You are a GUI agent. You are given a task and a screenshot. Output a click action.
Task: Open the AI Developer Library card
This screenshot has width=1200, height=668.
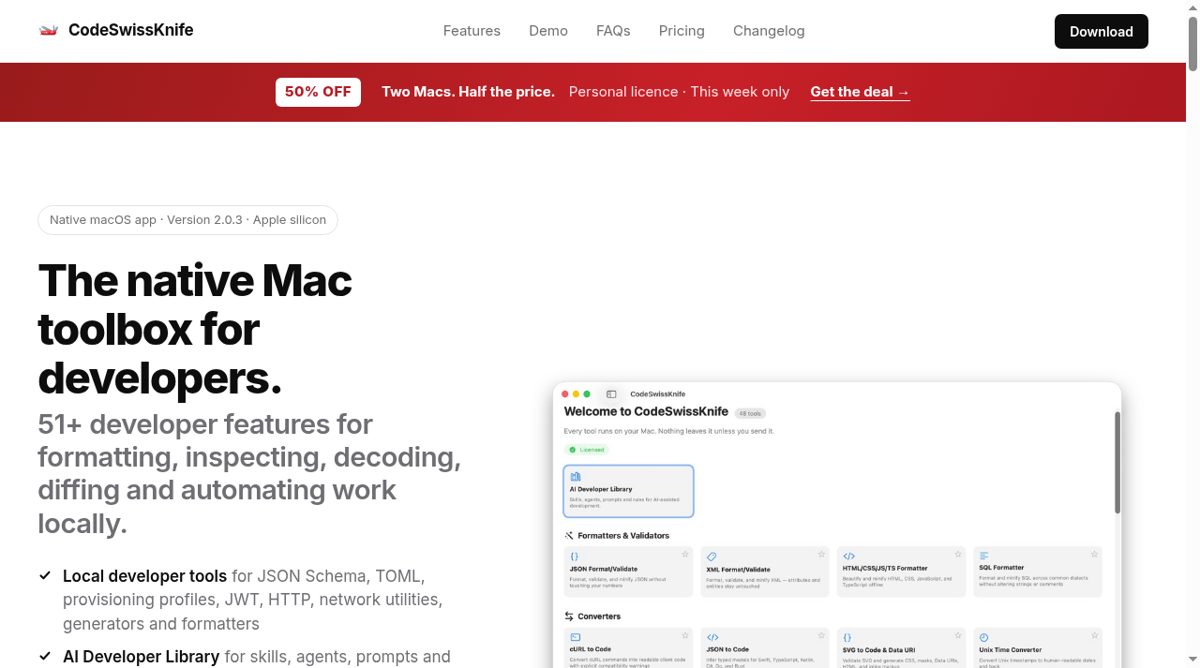tap(628, 491)
